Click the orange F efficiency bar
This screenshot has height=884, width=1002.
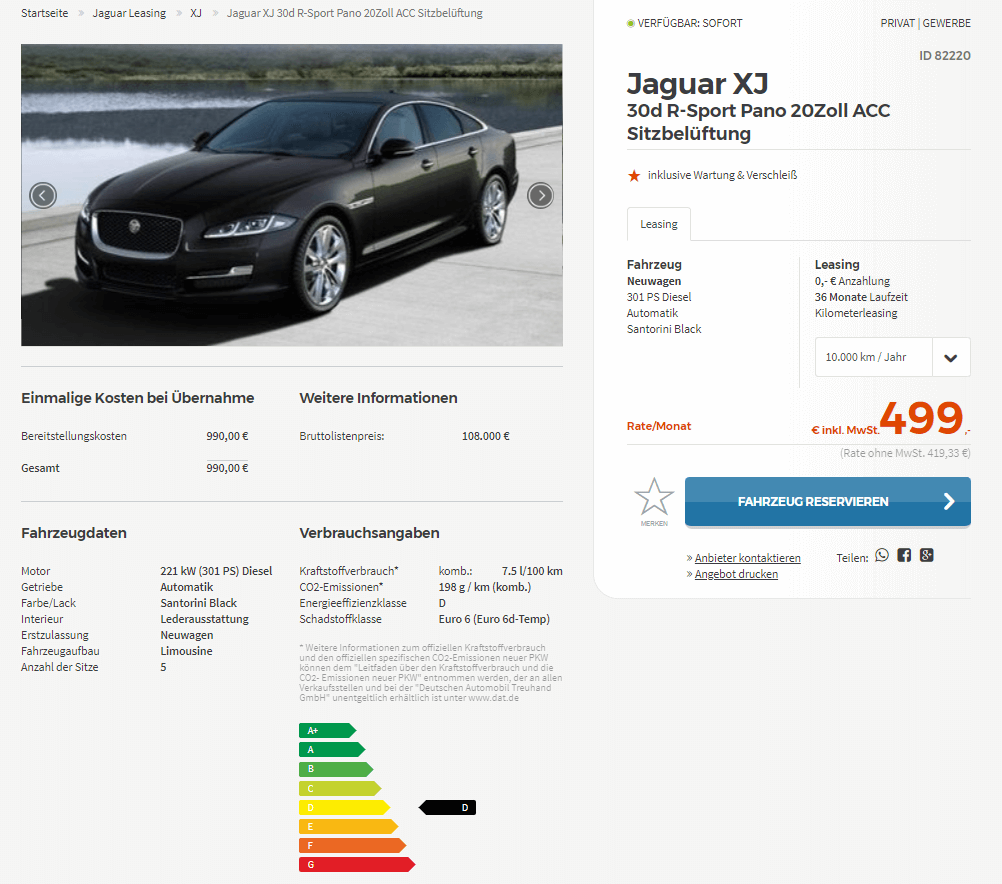pyautogui.click(x=352, y=846)
